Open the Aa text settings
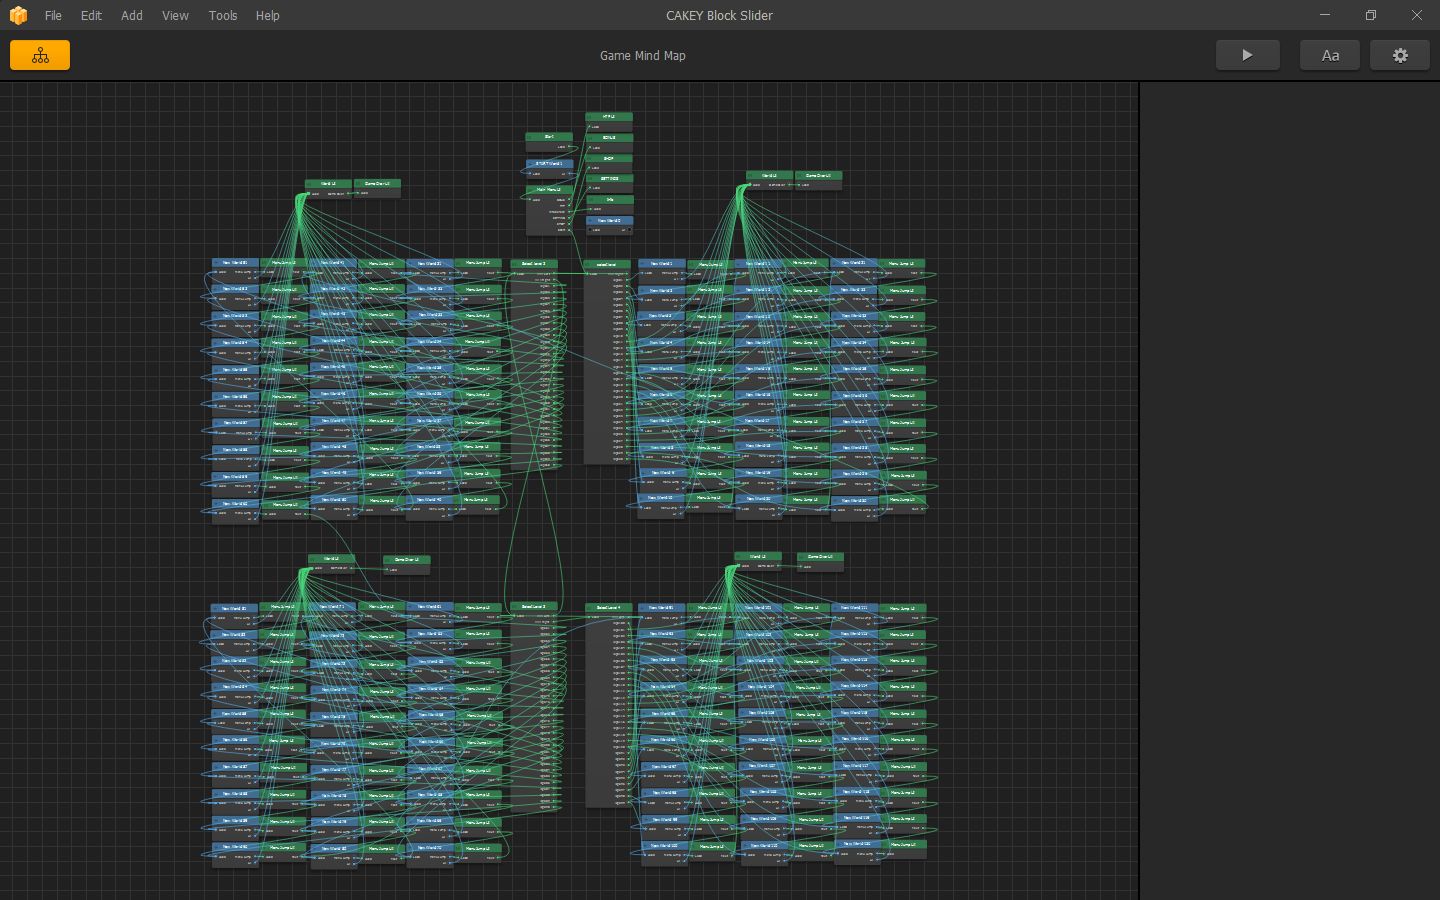Image resolution: width=1440 pixels, height=900 pixels. pos(1329,55)
